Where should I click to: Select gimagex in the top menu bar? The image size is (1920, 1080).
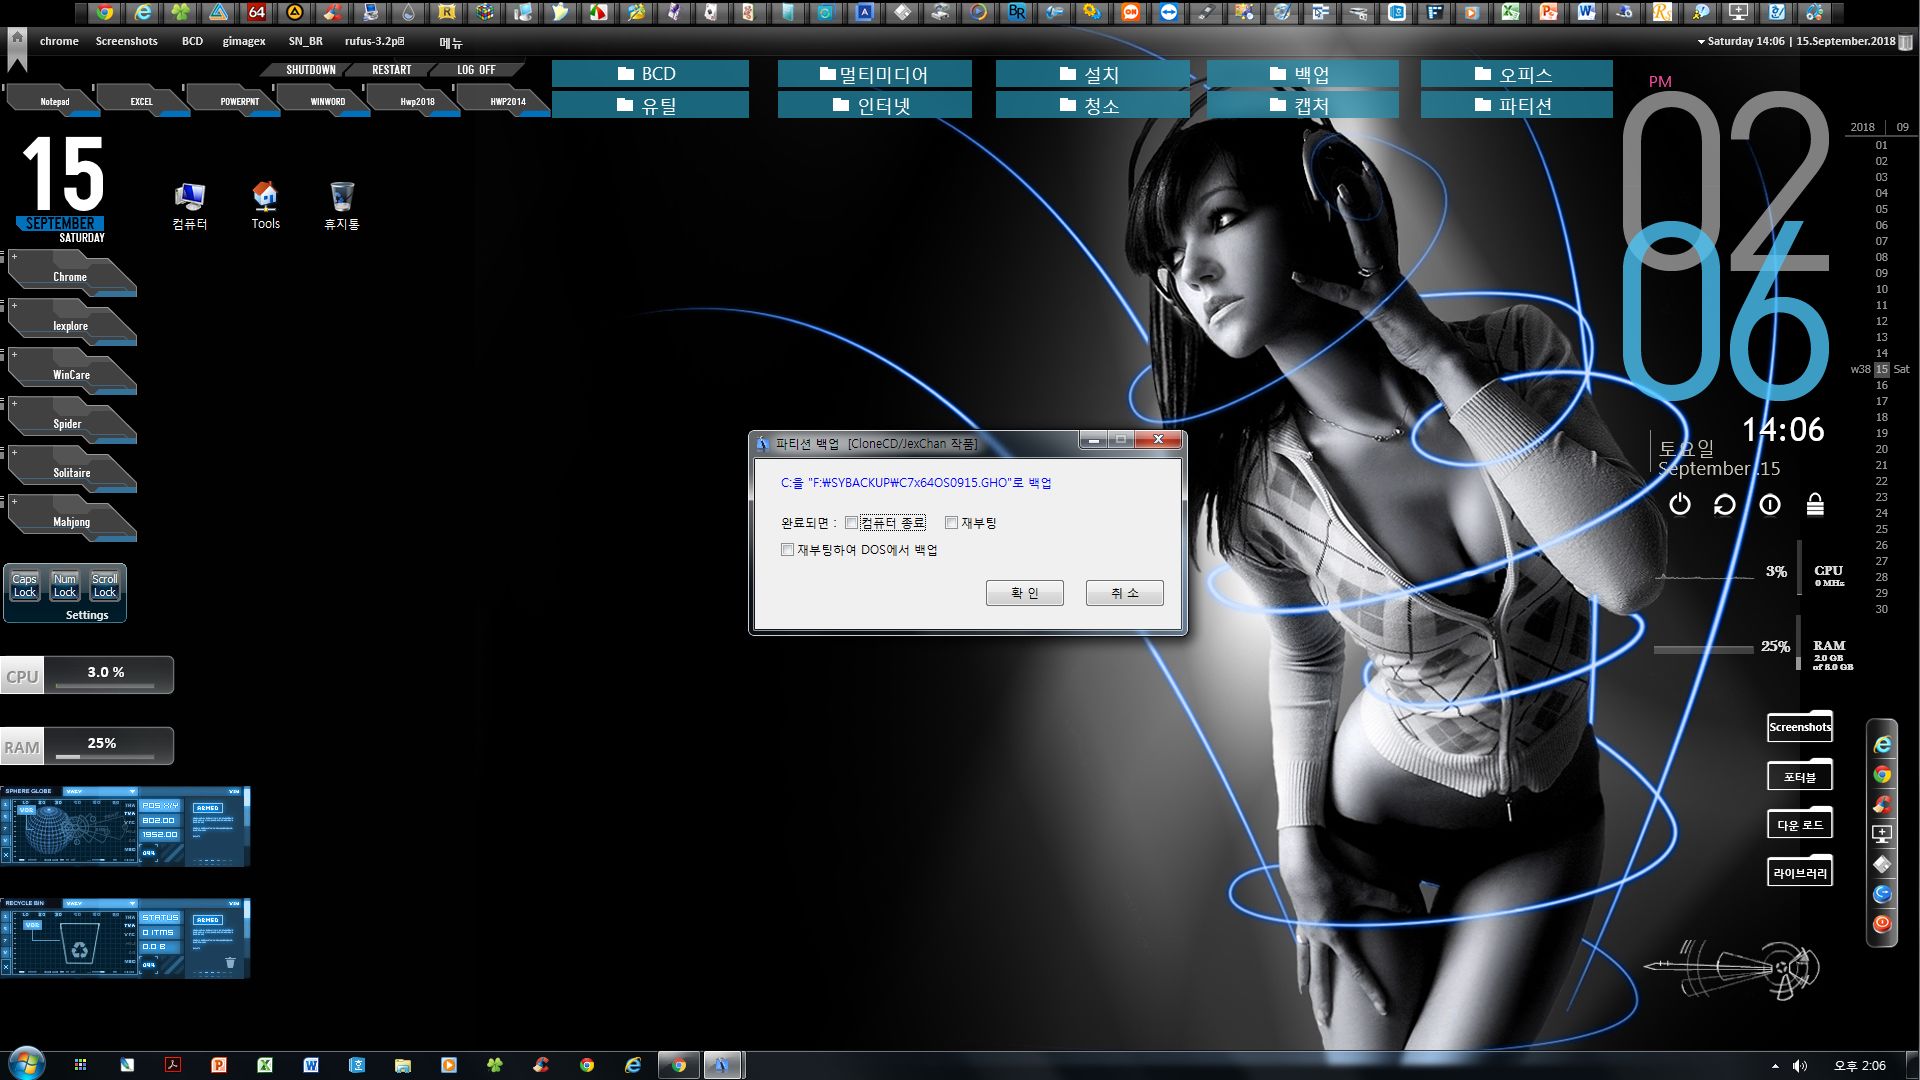tap(244, 41)
